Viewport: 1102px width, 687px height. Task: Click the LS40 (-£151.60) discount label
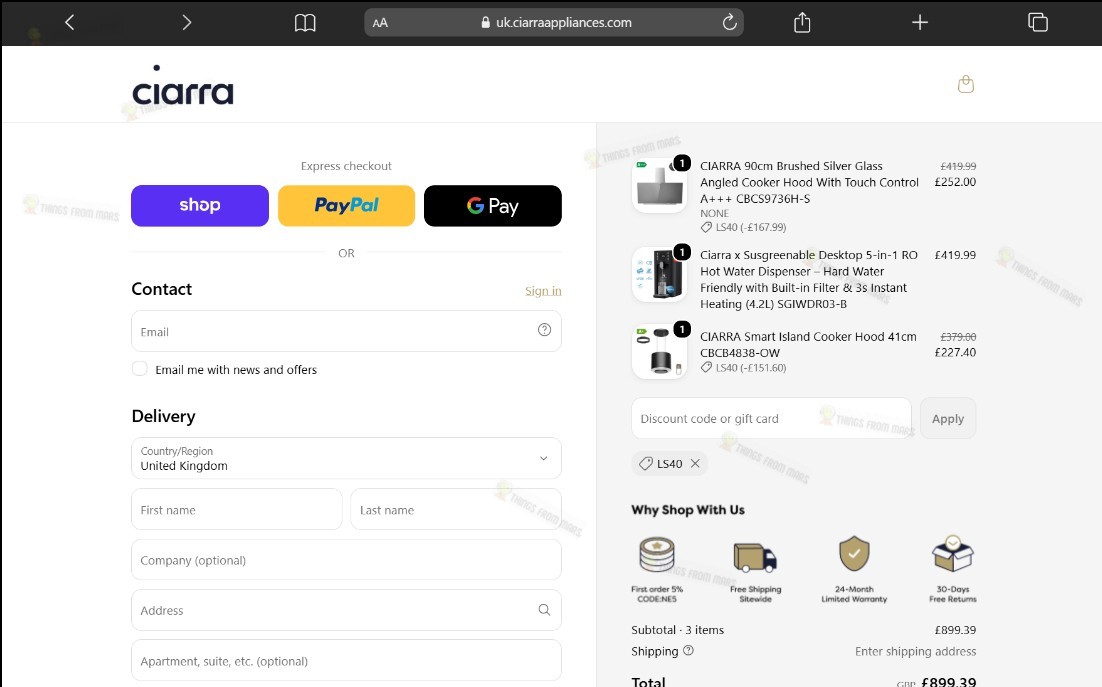pos(744,368)
